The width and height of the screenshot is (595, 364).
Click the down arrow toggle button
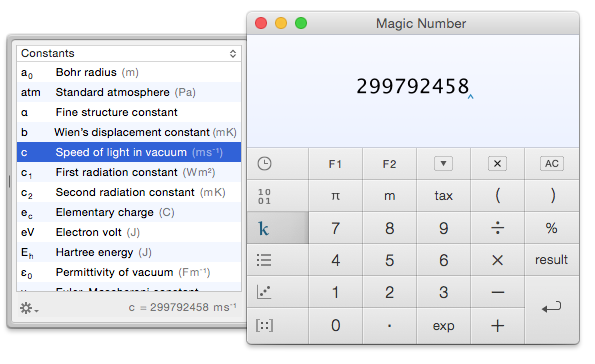tap(443, 164)
